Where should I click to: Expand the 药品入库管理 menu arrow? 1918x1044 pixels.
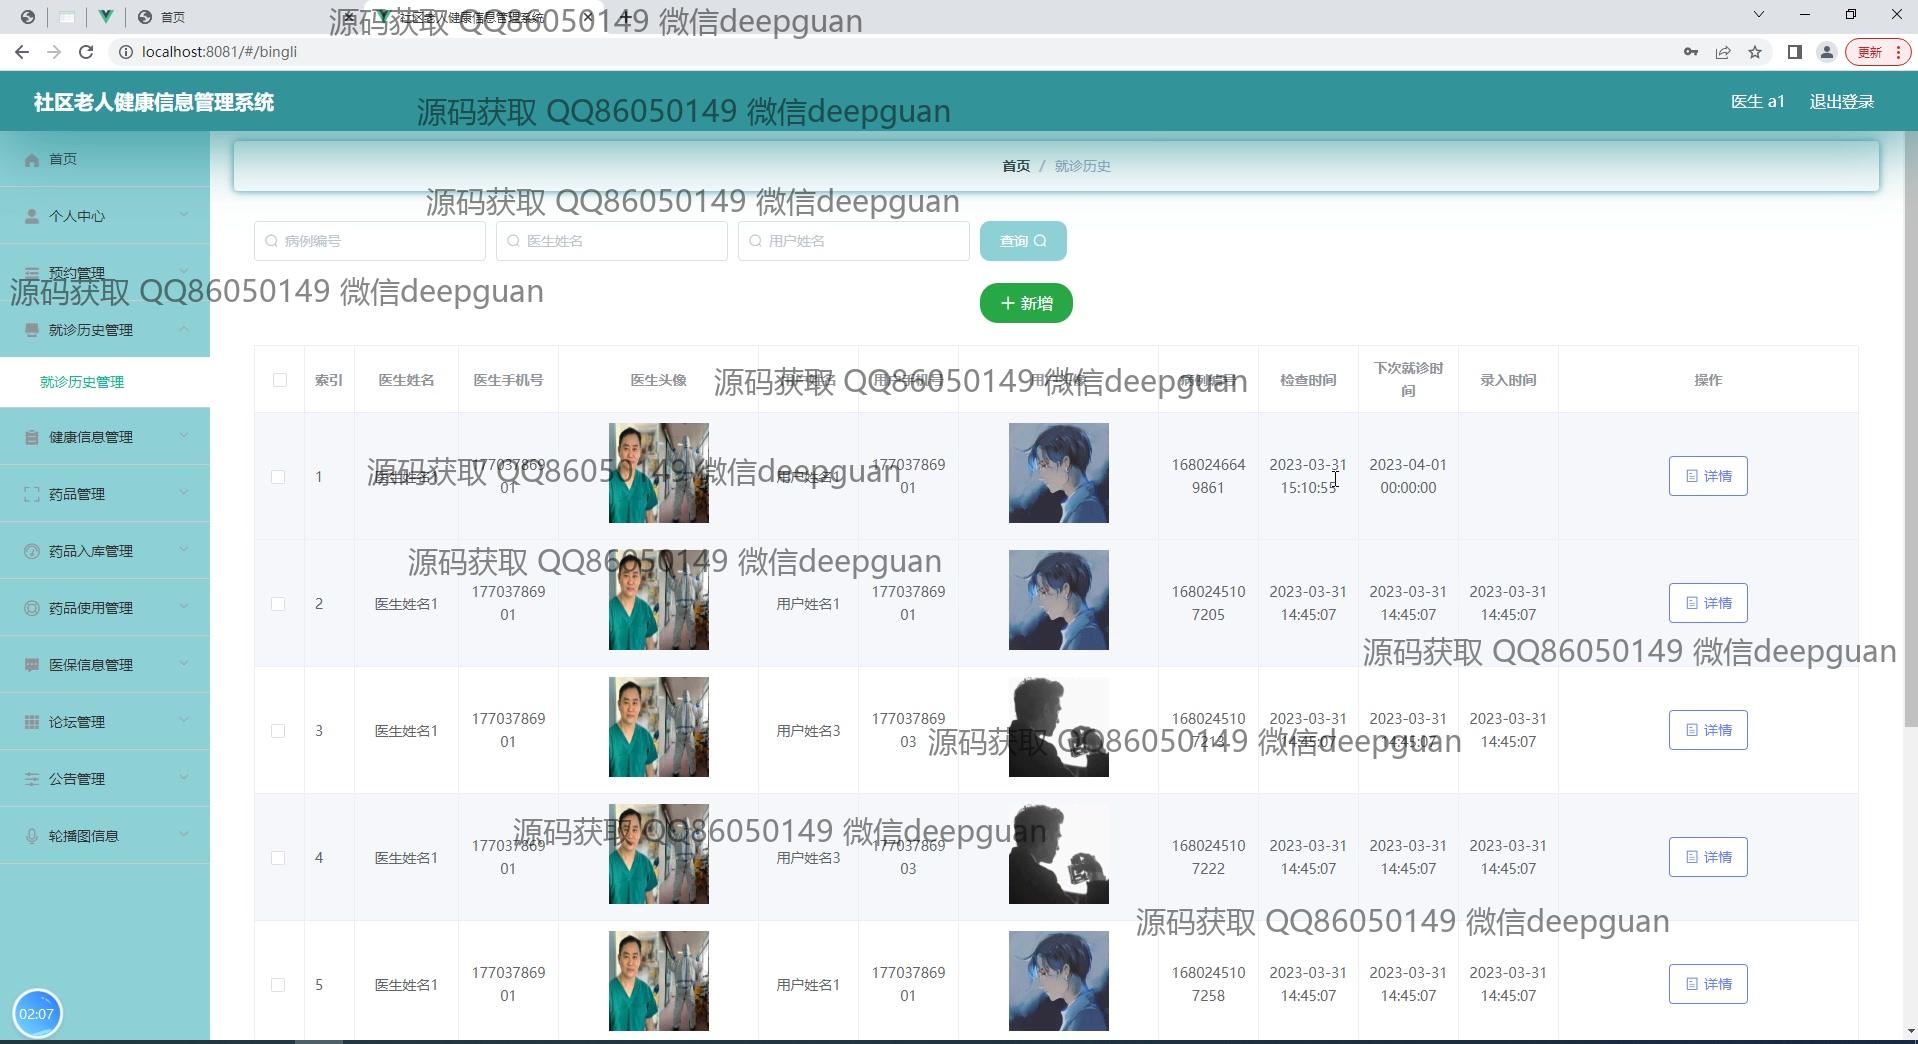(184, 550)
